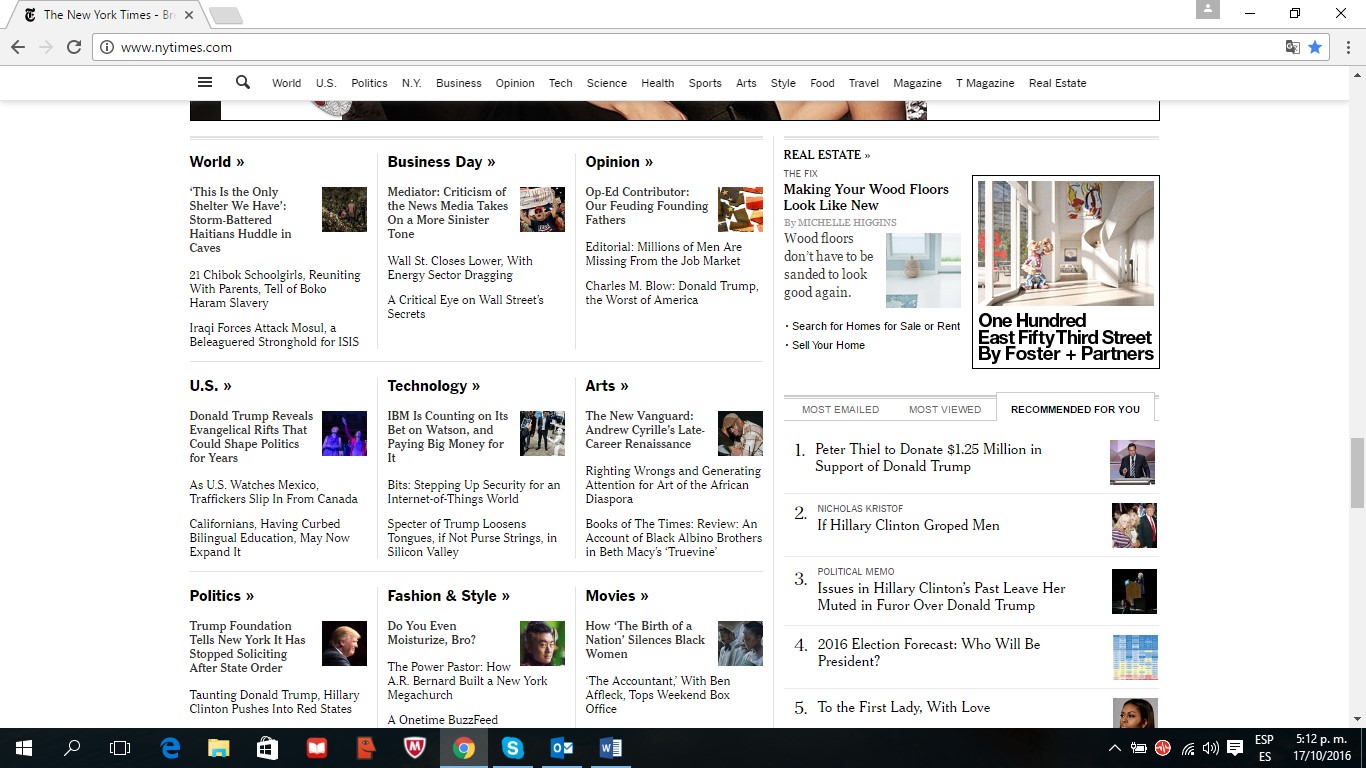Image resolution: width=1366 pixels, height=768 pixels.
Task: Open a new browser tab
Action: point(226,15)
